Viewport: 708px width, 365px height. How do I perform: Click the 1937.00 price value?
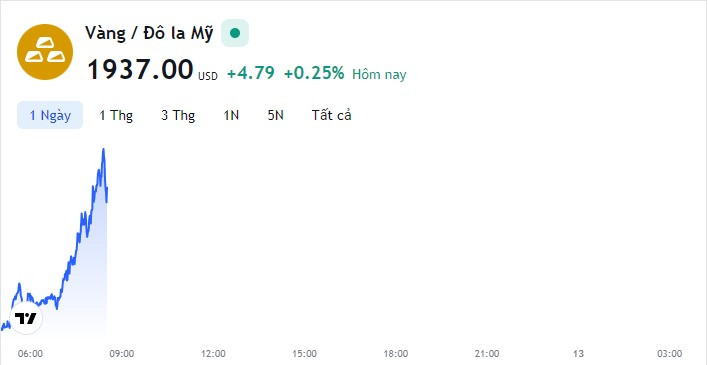pyautogui.click(x=140, y=70)
